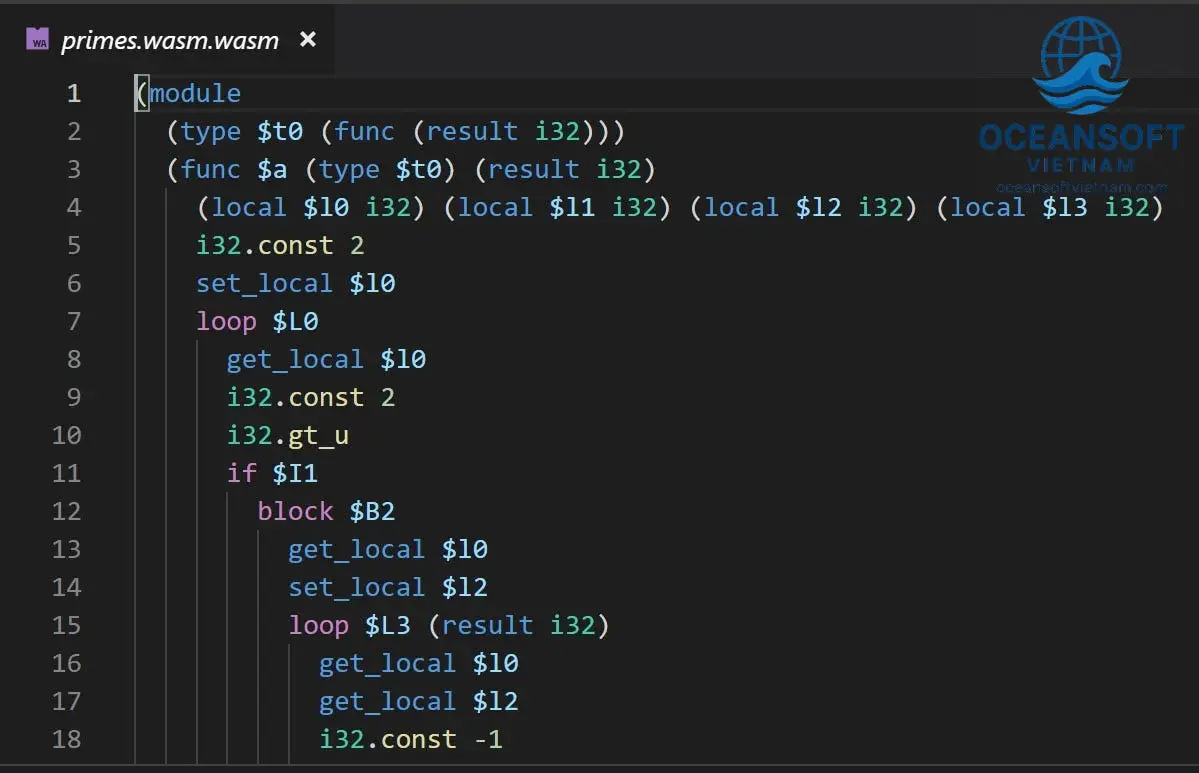Screen dimensions: 1199x773
Task: Click line number 8 in the gutter
Action: click(x=73, y=359)
